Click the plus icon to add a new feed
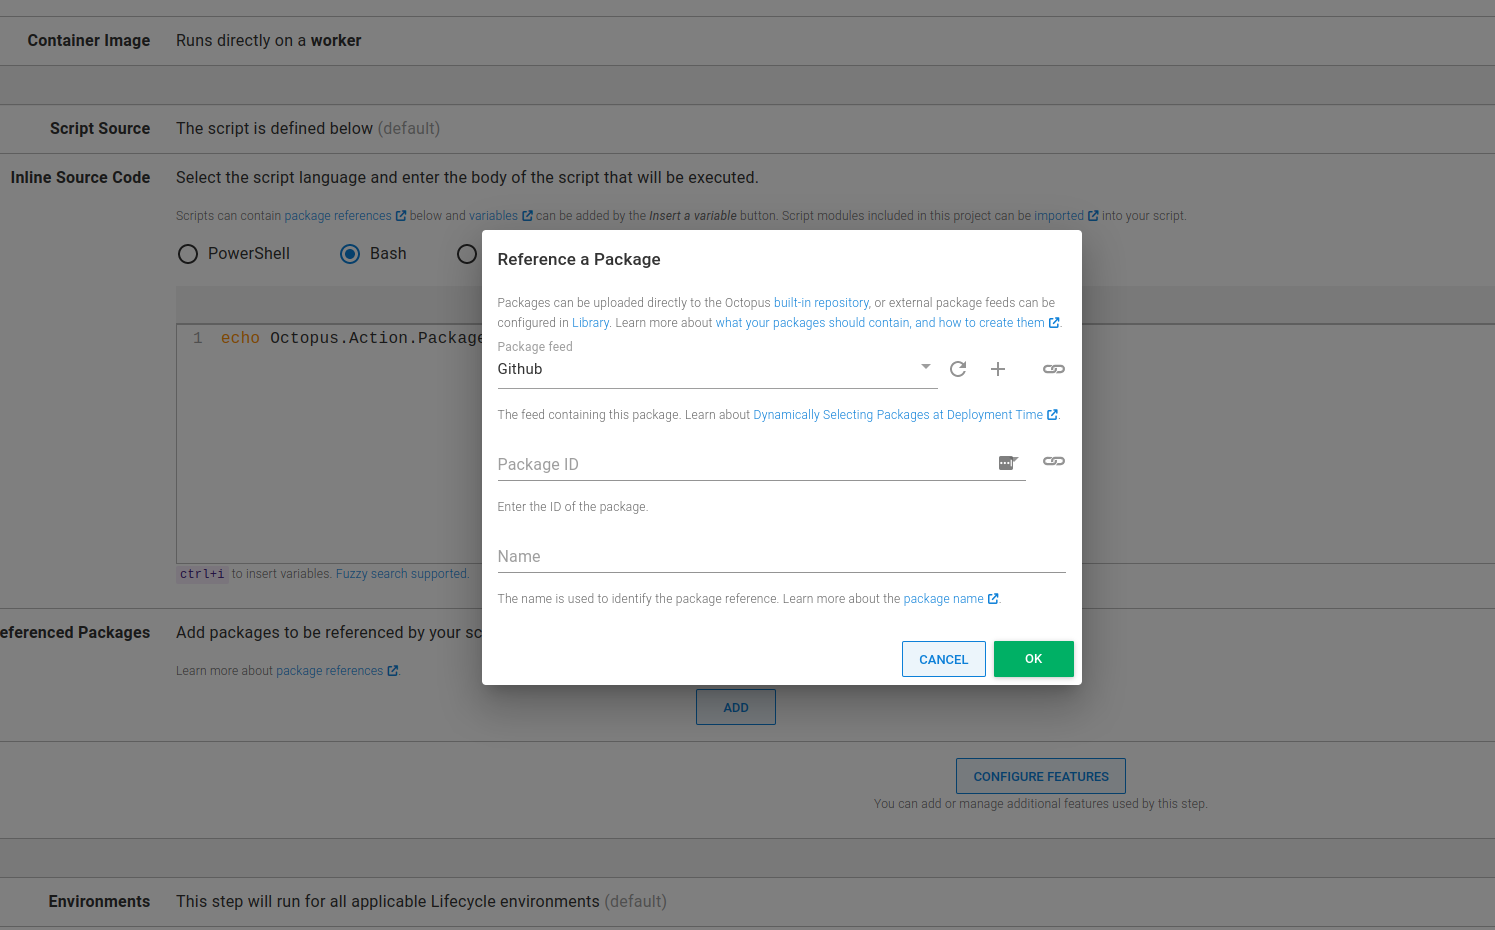Screen dimensions: 1495x930 click(998, 369)
